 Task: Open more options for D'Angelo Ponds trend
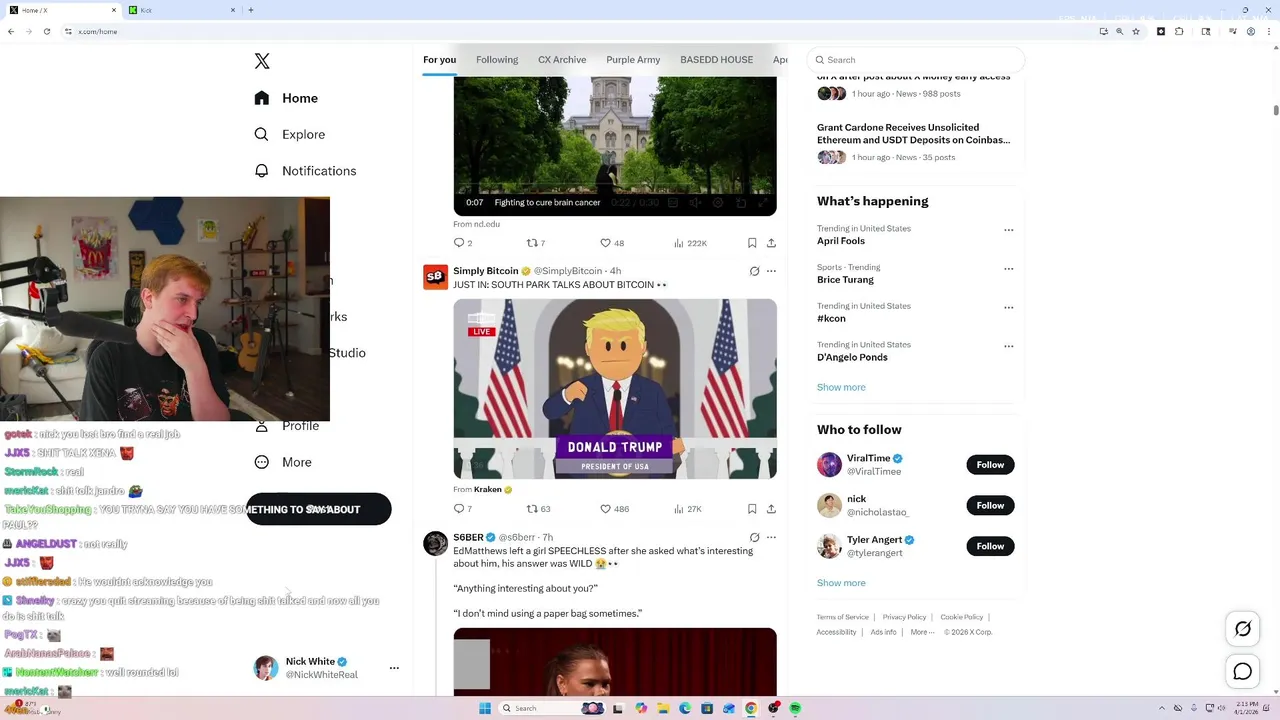click(x=1008, y=347)
